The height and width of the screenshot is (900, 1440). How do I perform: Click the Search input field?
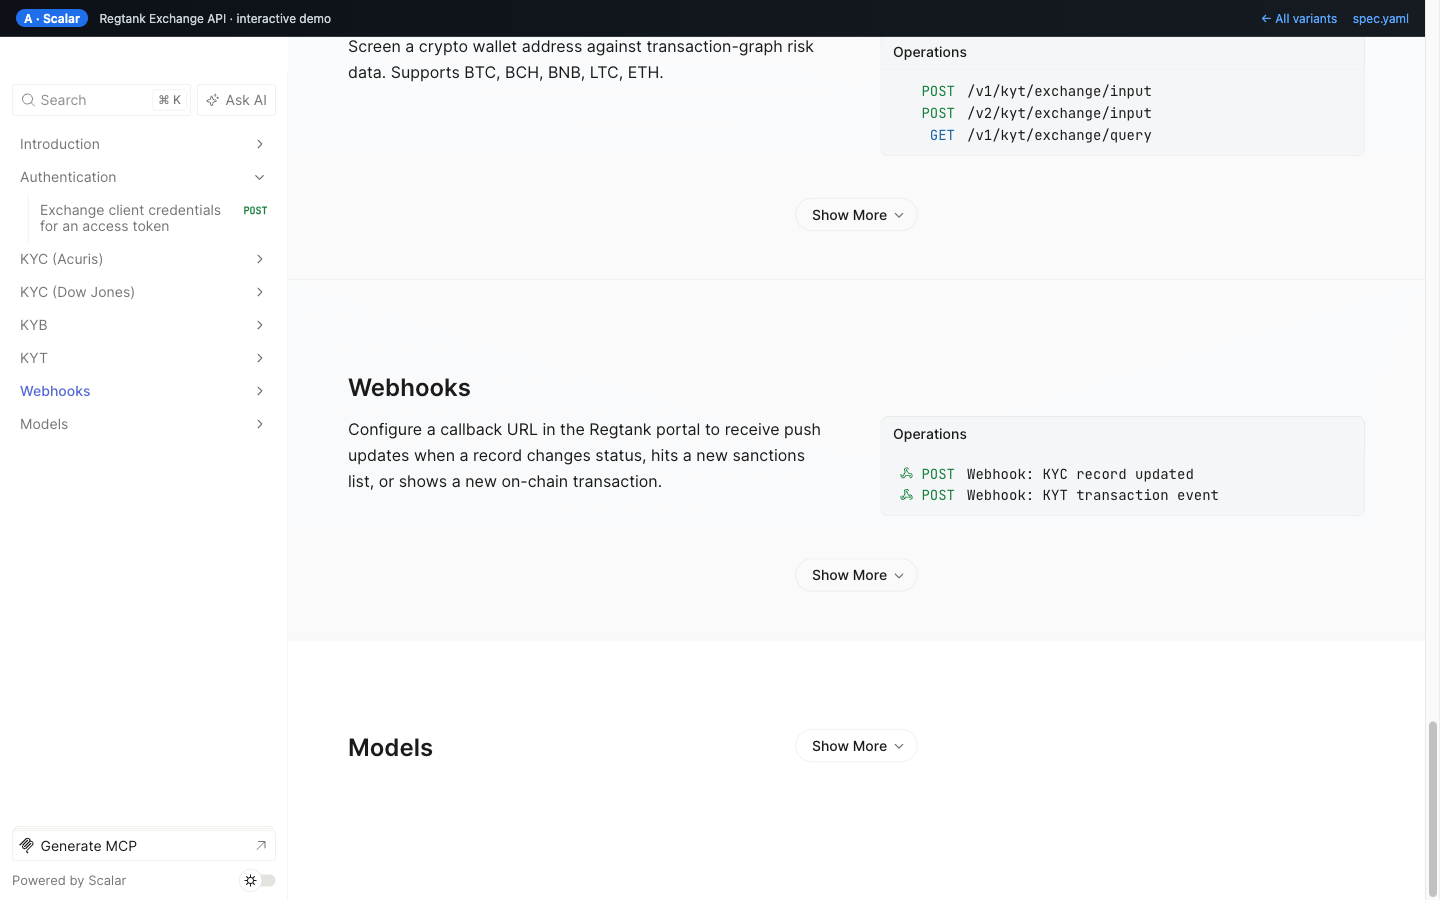[101, 100]
